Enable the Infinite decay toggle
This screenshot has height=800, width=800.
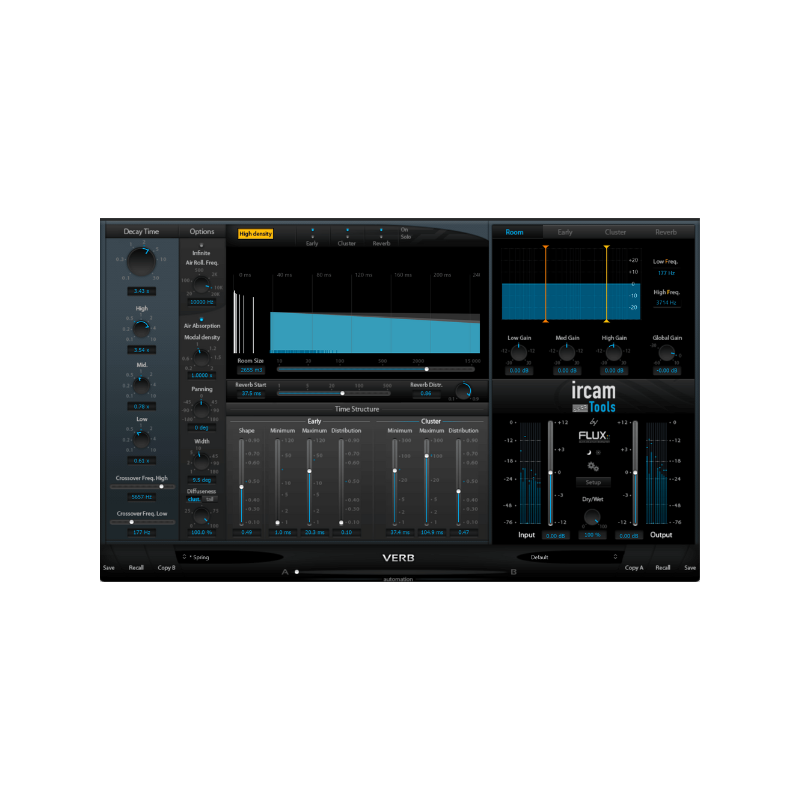[201, 244]
